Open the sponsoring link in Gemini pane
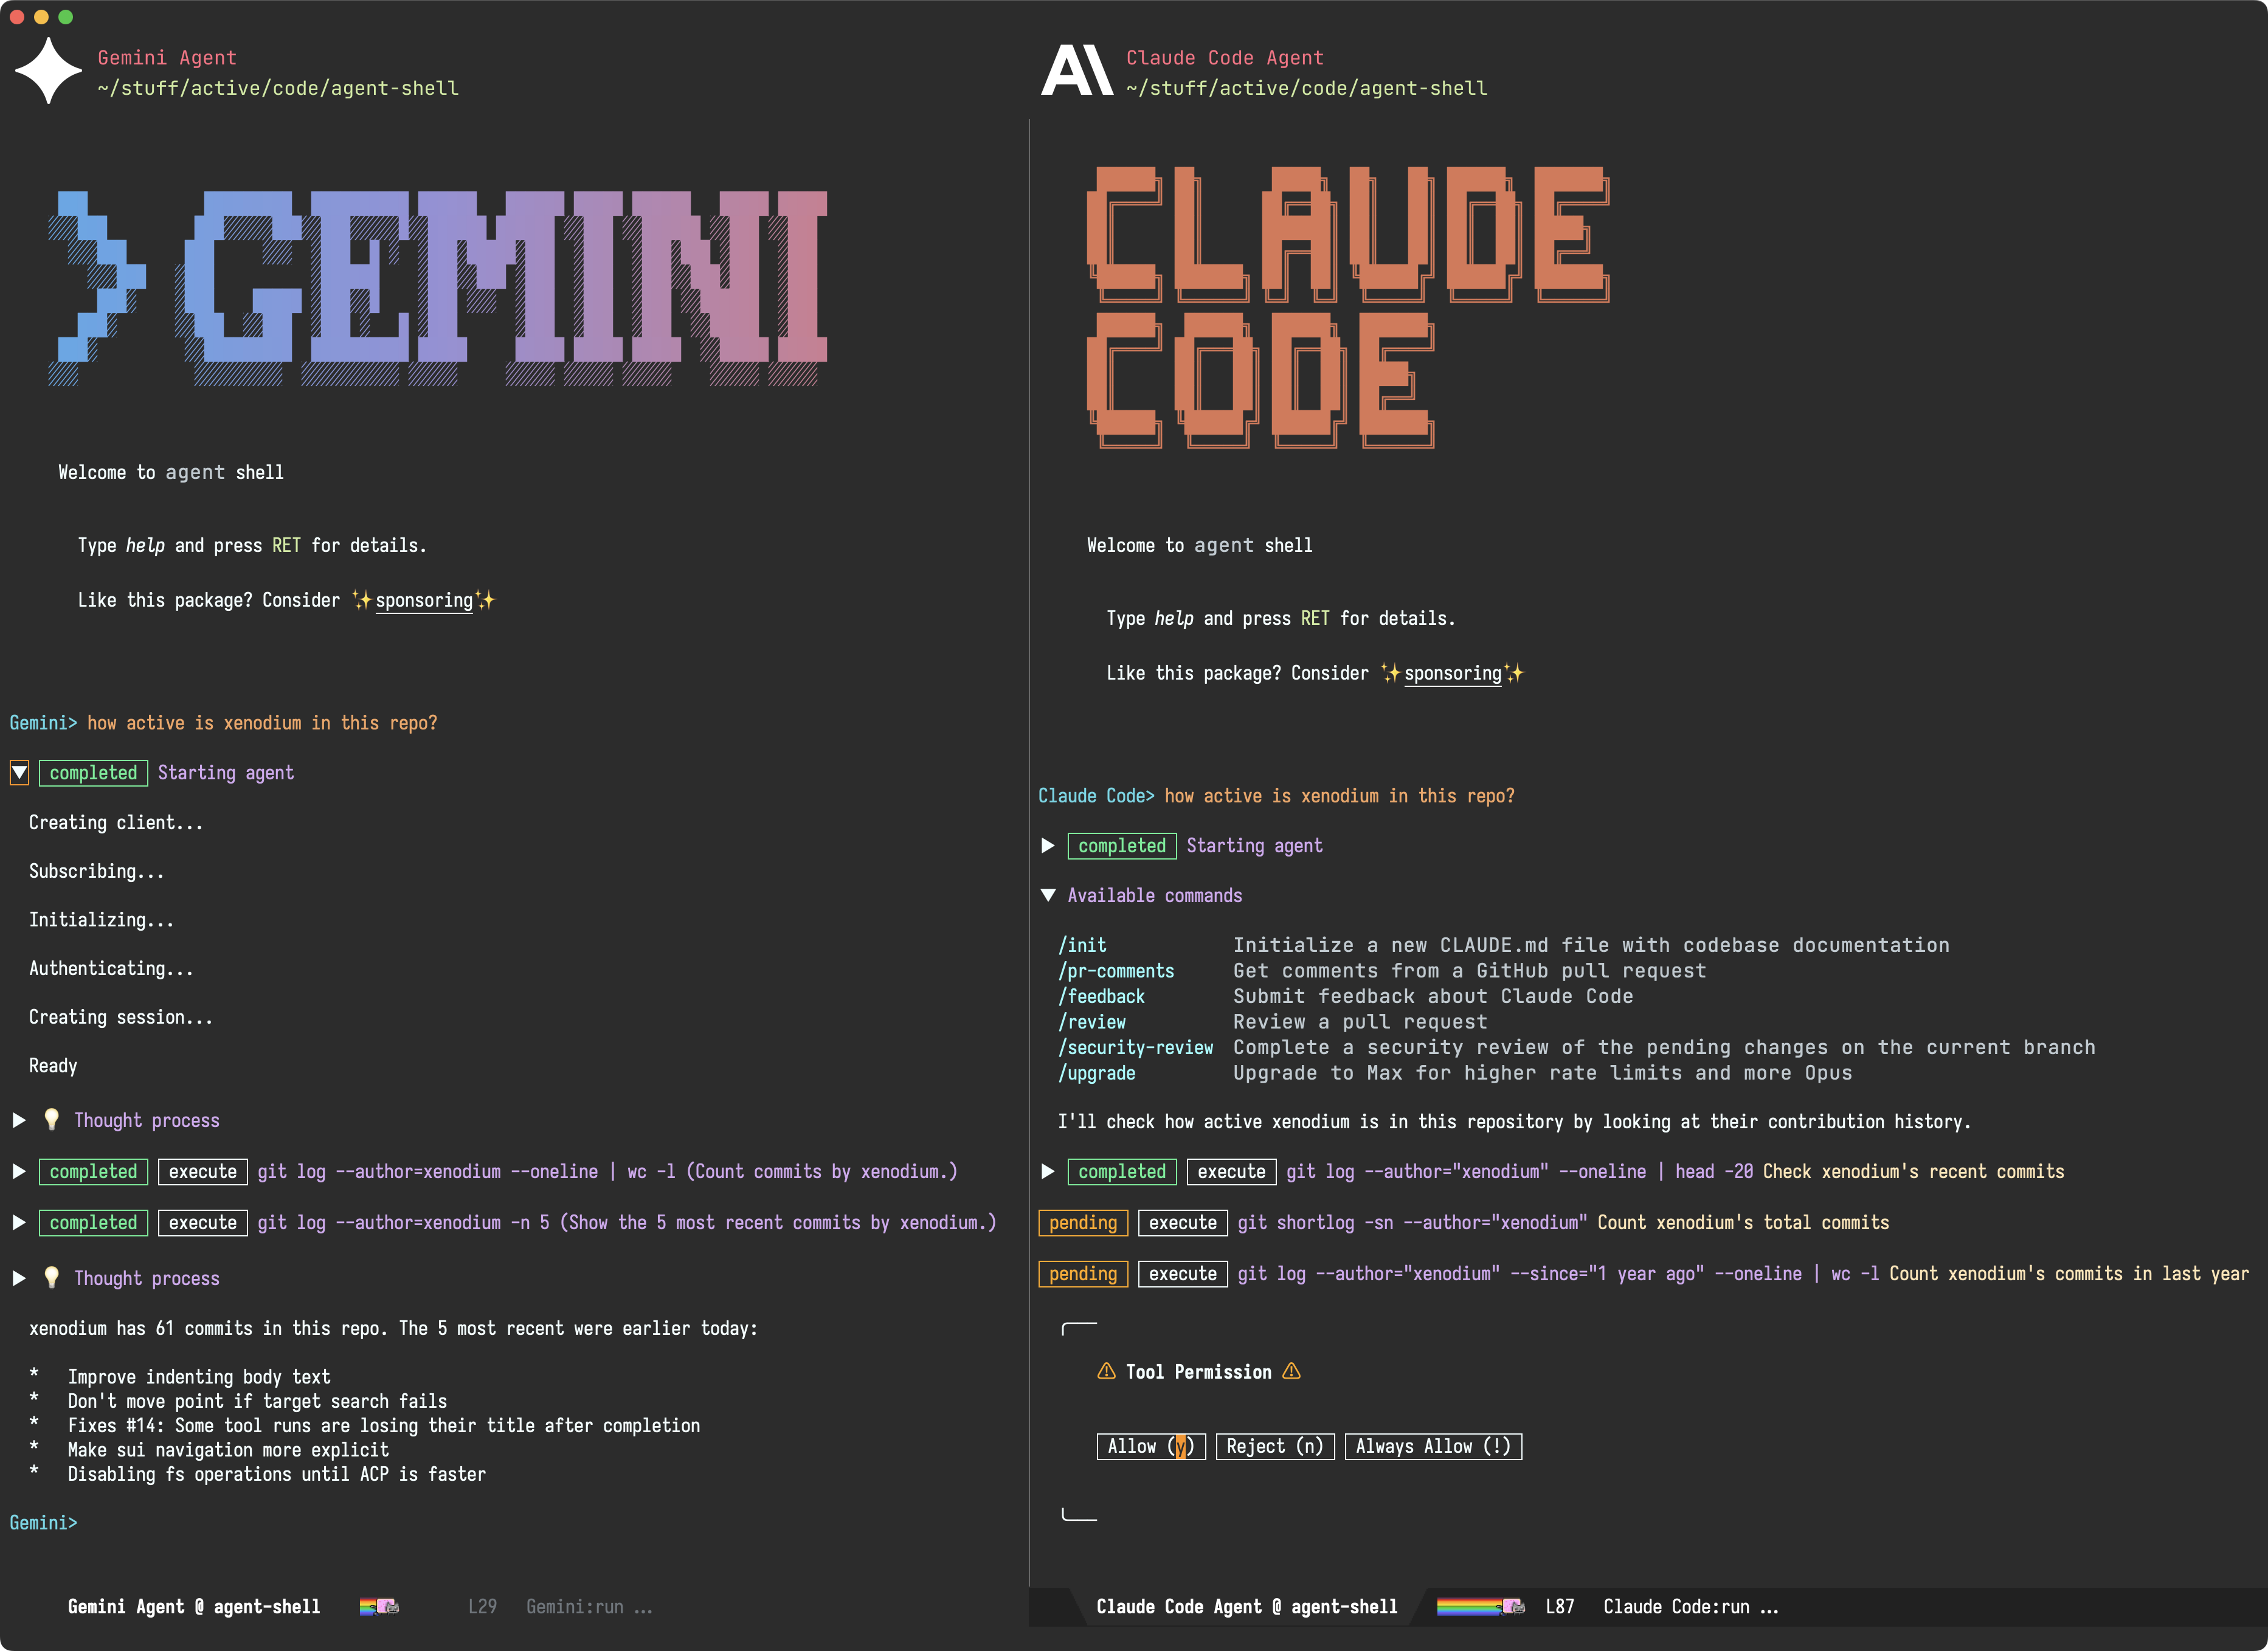This screenshot has width=2268, height=1651. pyautogui.click(x=424, y=600)
